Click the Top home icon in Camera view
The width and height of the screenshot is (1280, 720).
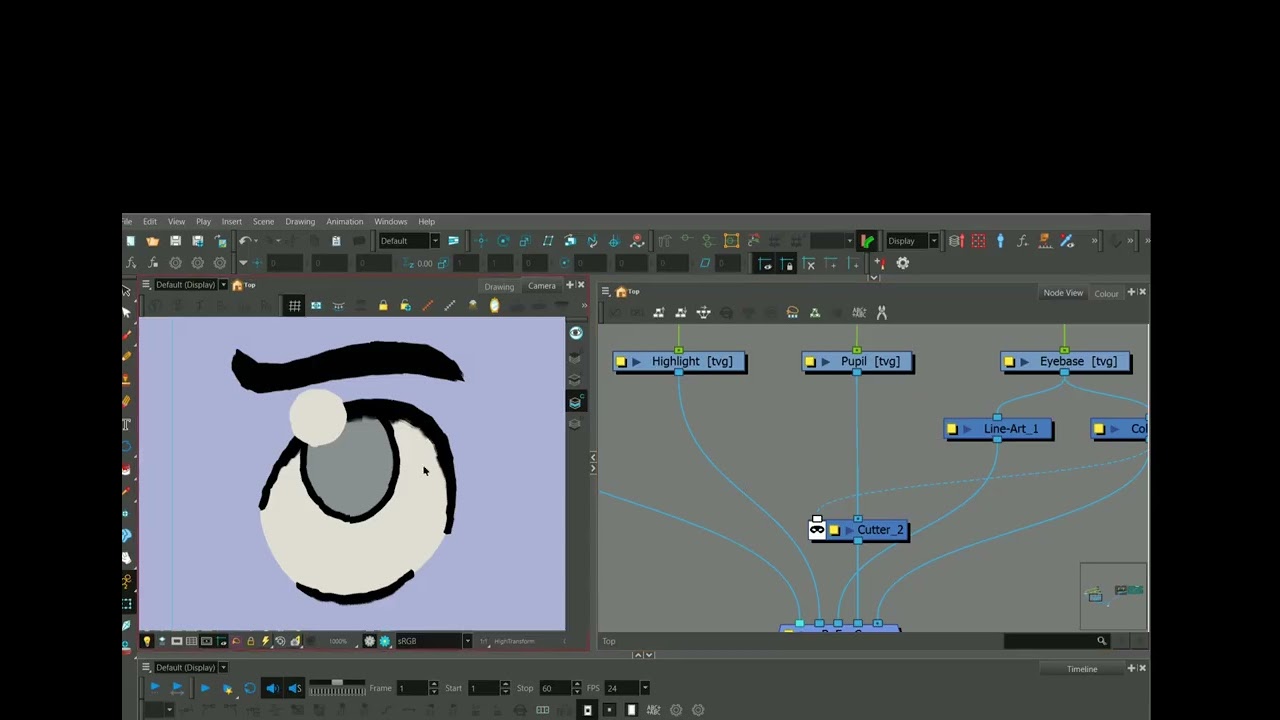tap(237, 285)
